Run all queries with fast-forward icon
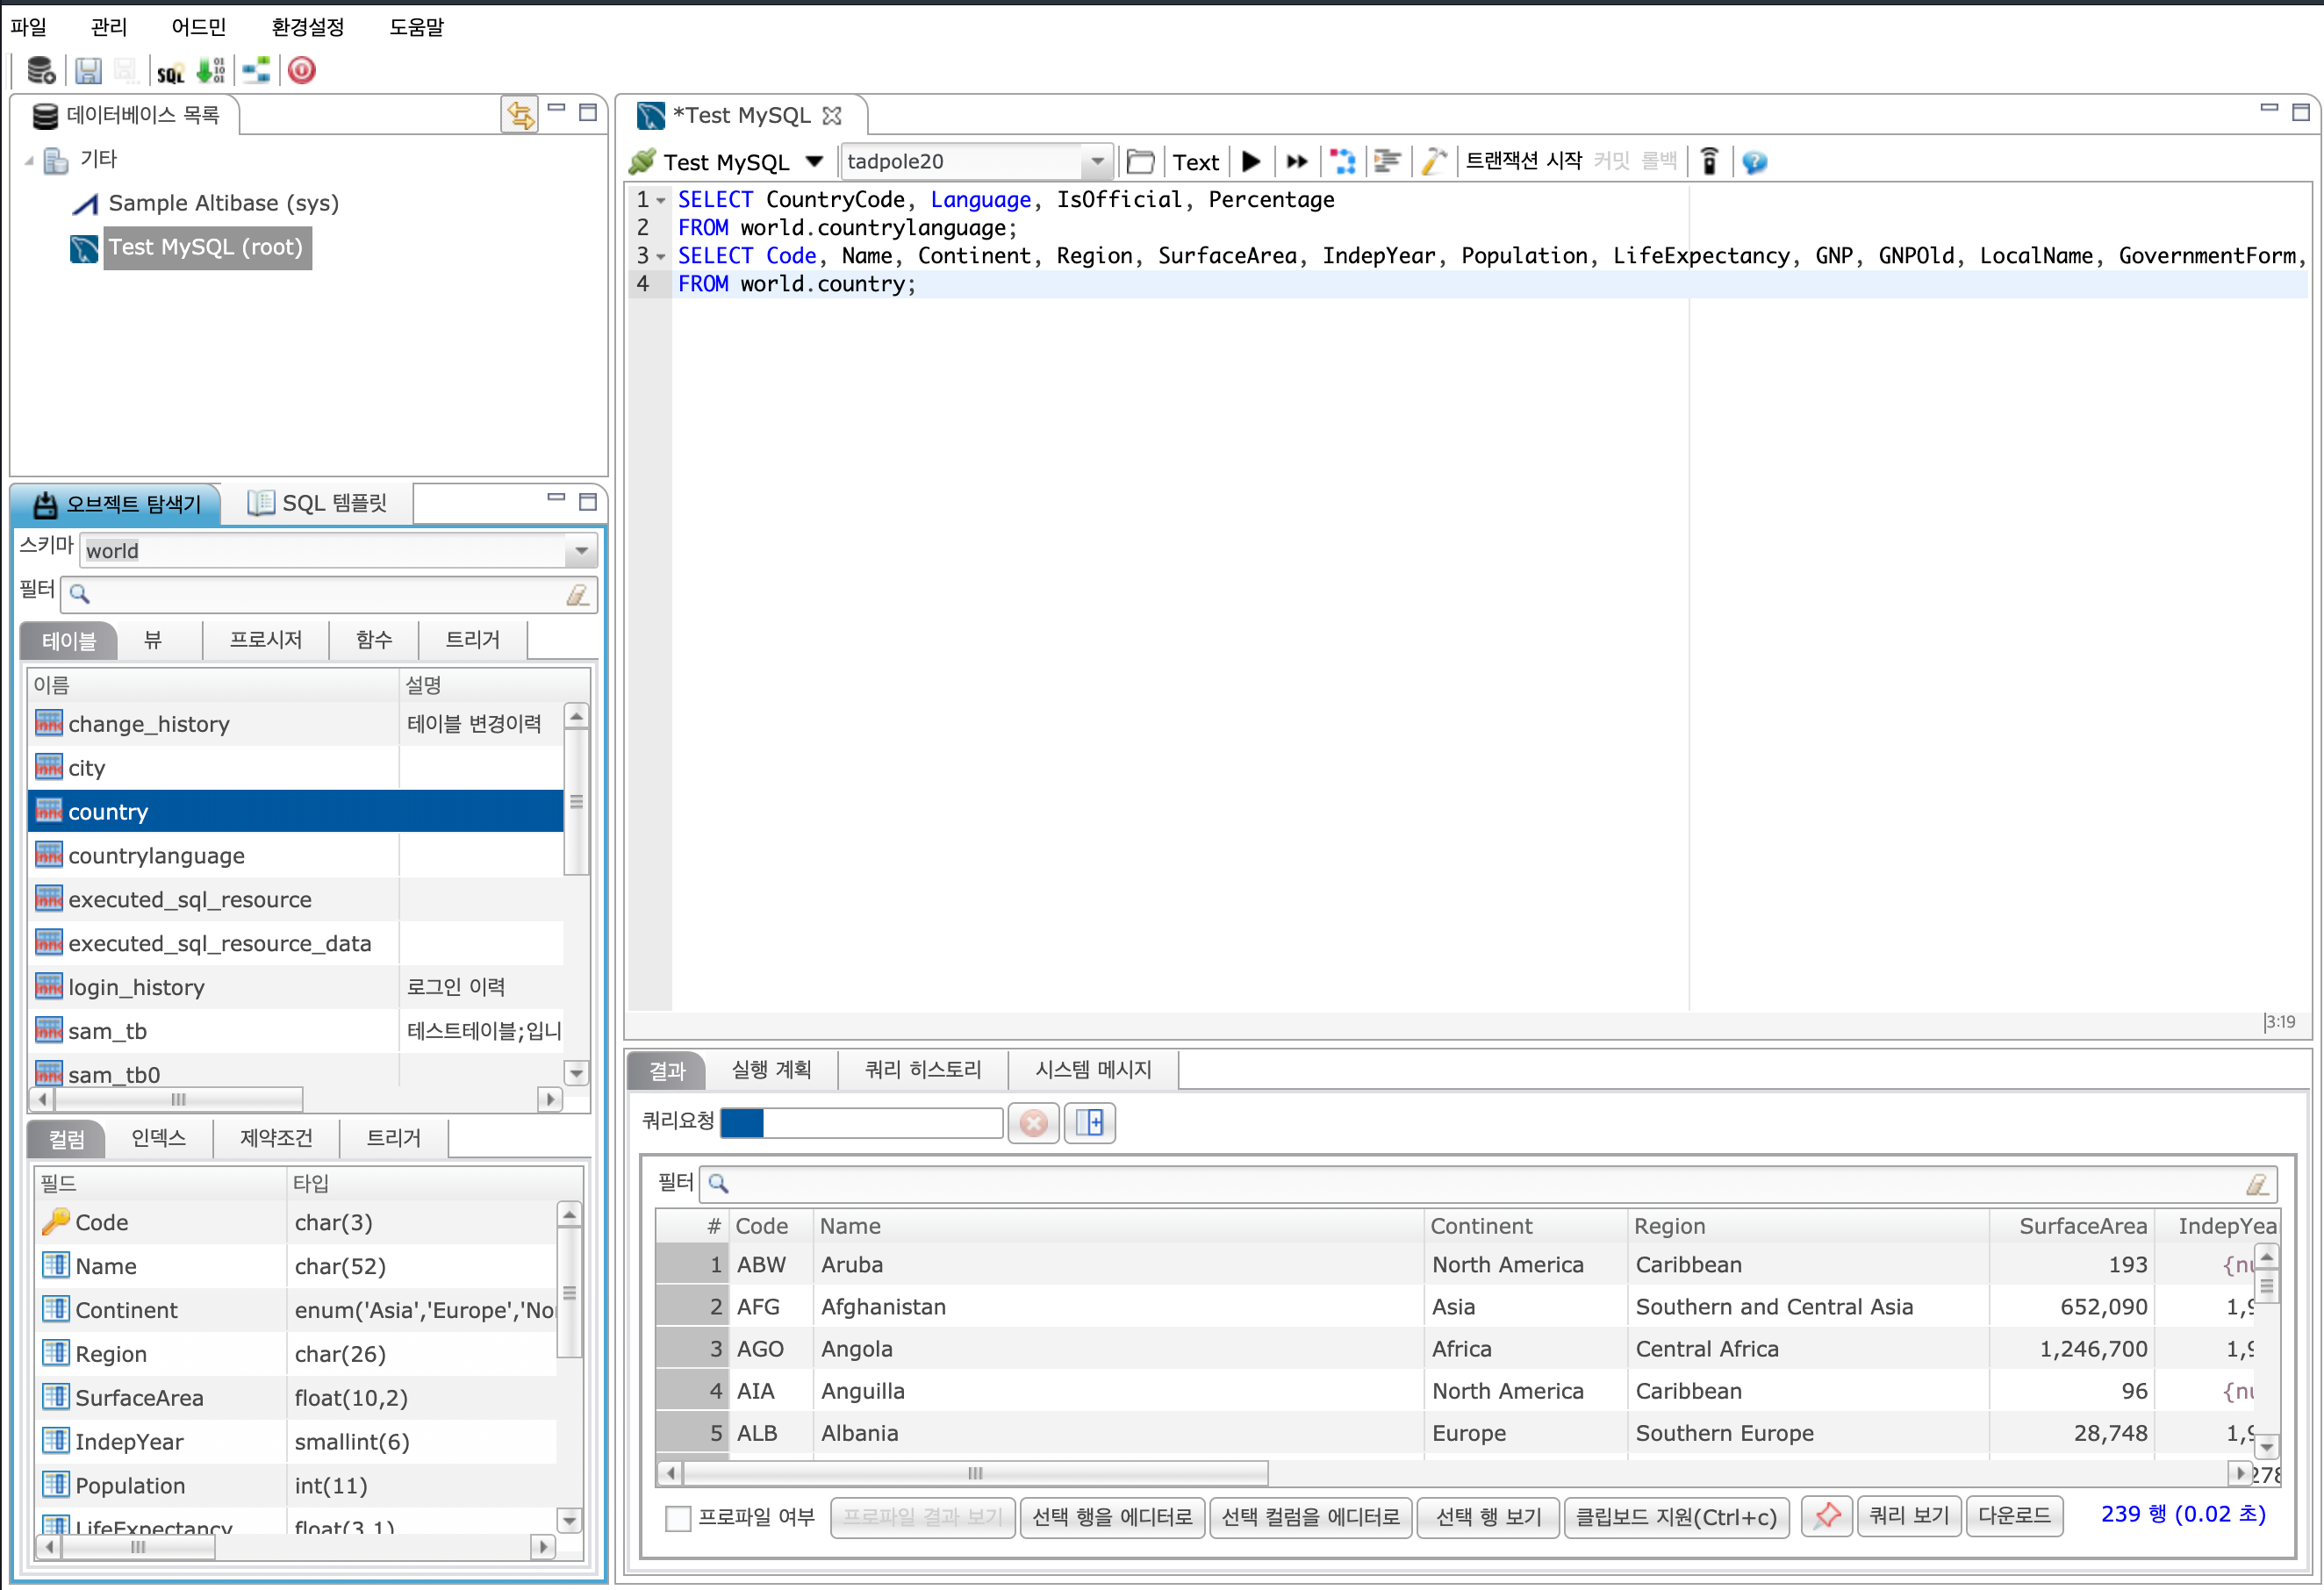The image size is (2324, 1590). point(1297,161)
